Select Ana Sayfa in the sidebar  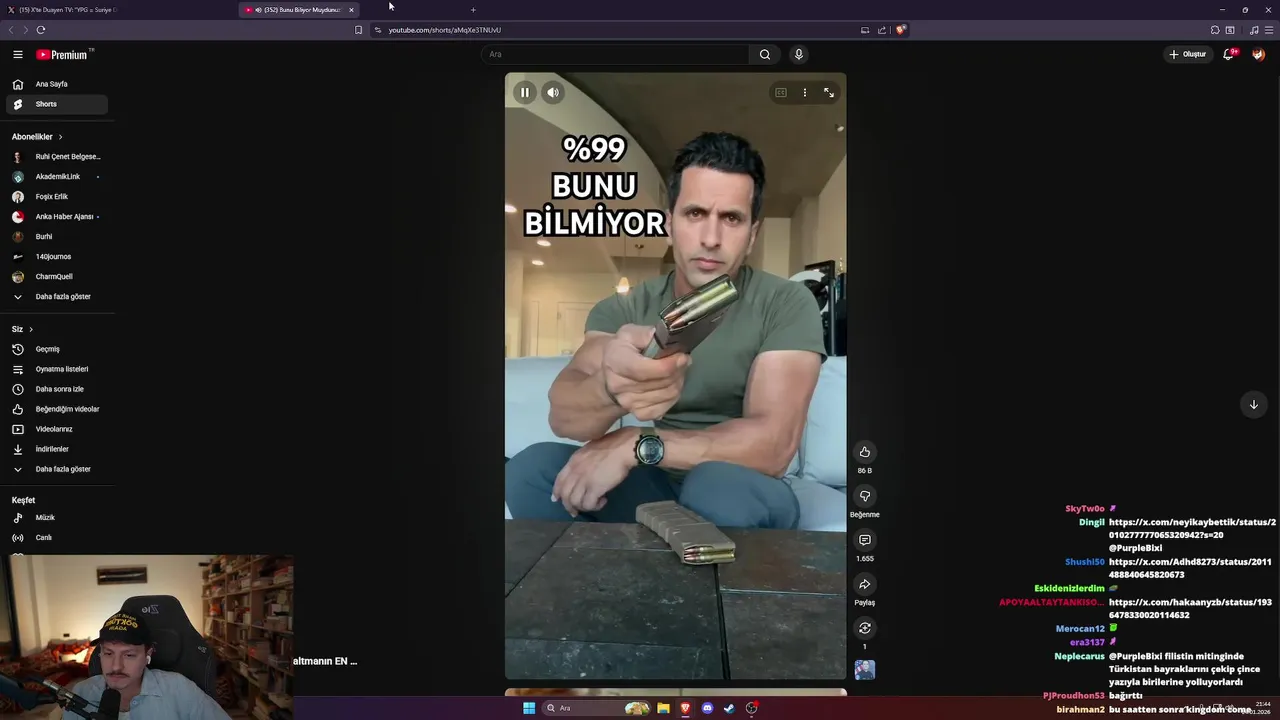point(57,84)
